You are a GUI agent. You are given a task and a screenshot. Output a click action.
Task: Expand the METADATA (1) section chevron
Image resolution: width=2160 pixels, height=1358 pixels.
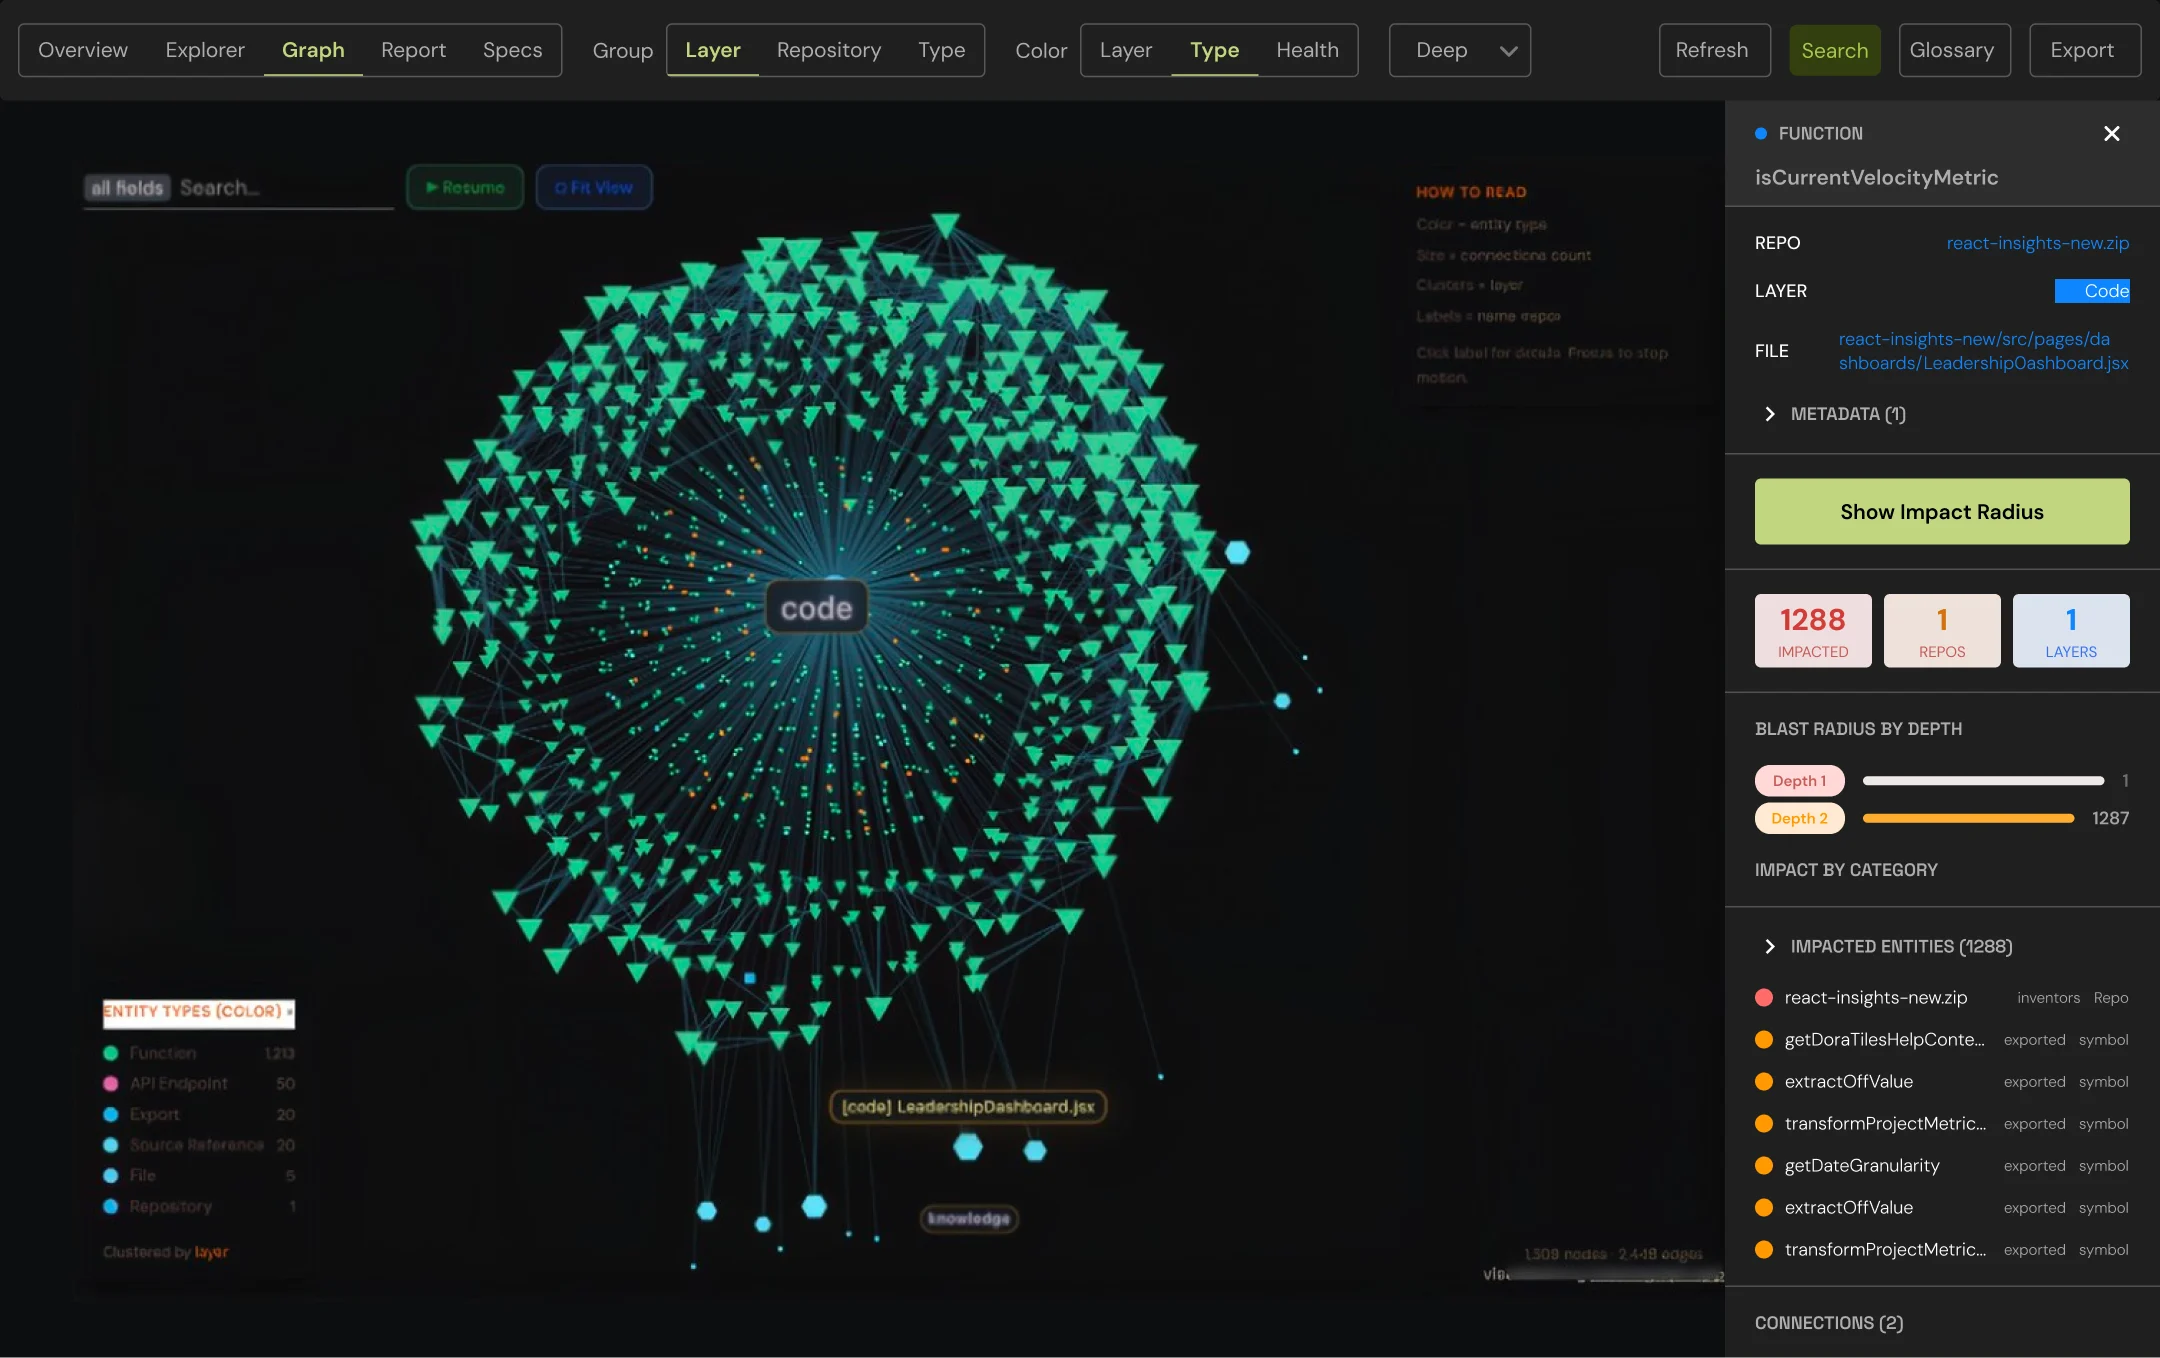(1770, 414)
